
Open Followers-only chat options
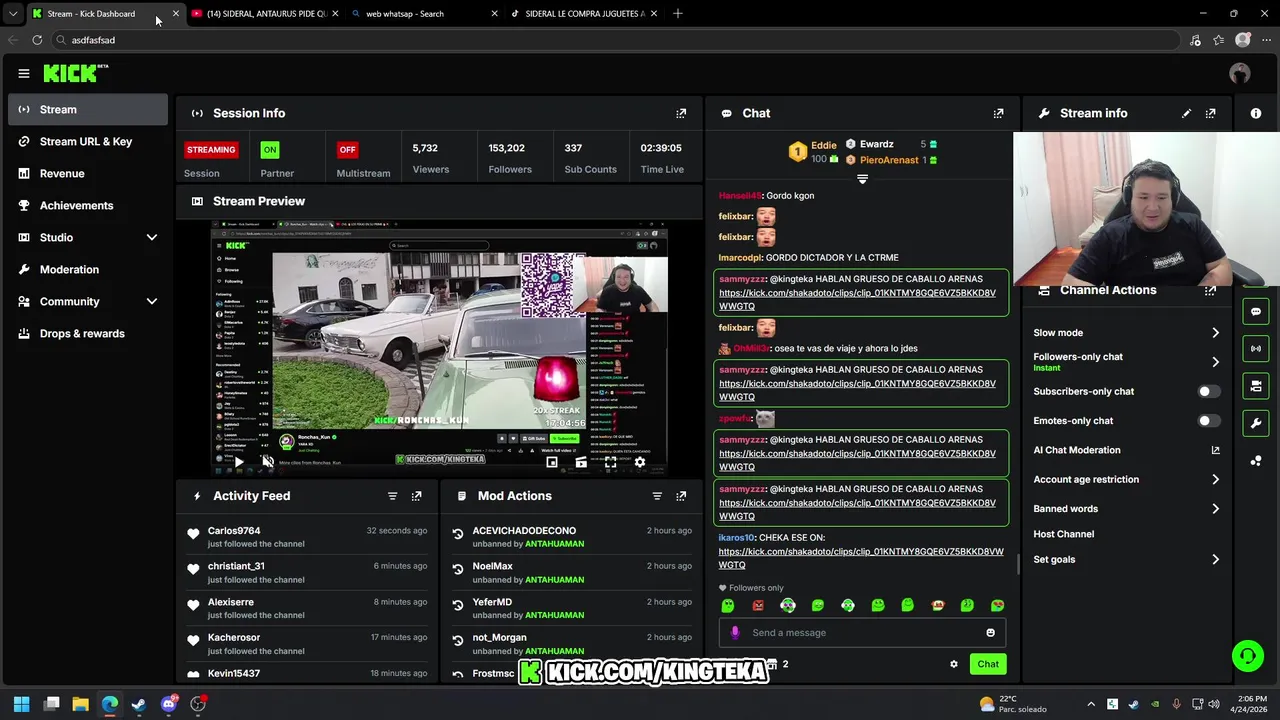1126,362
